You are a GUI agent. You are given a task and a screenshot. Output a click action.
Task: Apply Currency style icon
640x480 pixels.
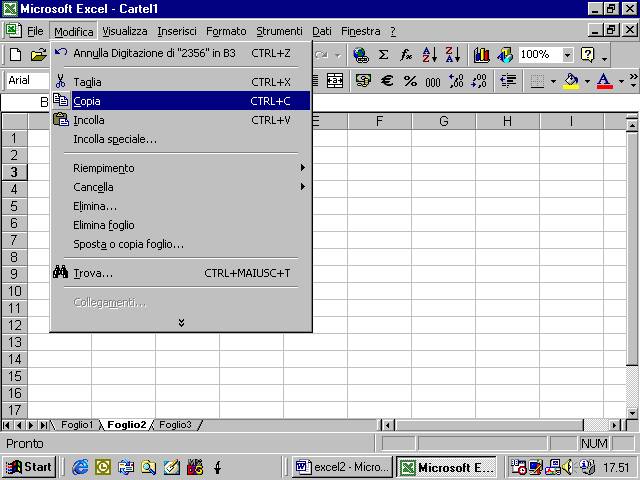(x=363, y=81)
